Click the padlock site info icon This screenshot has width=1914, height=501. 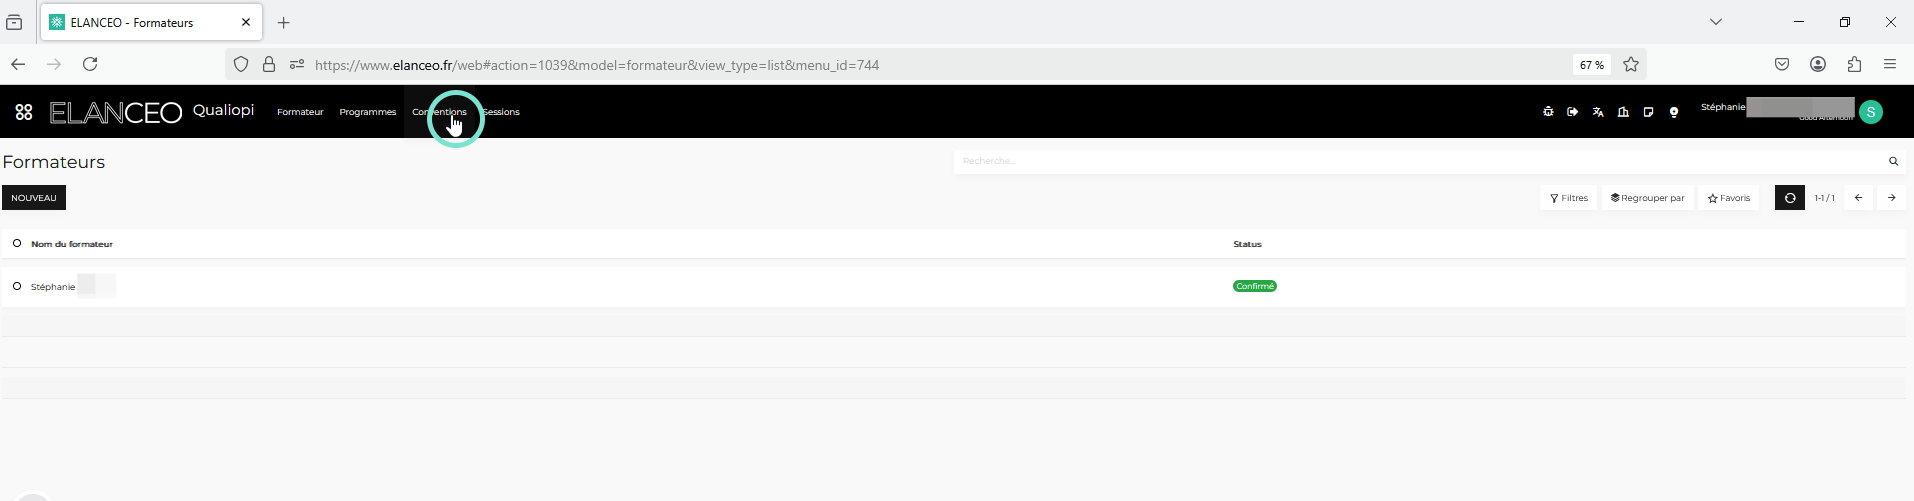pyautogui.click(x=269, y=65)
